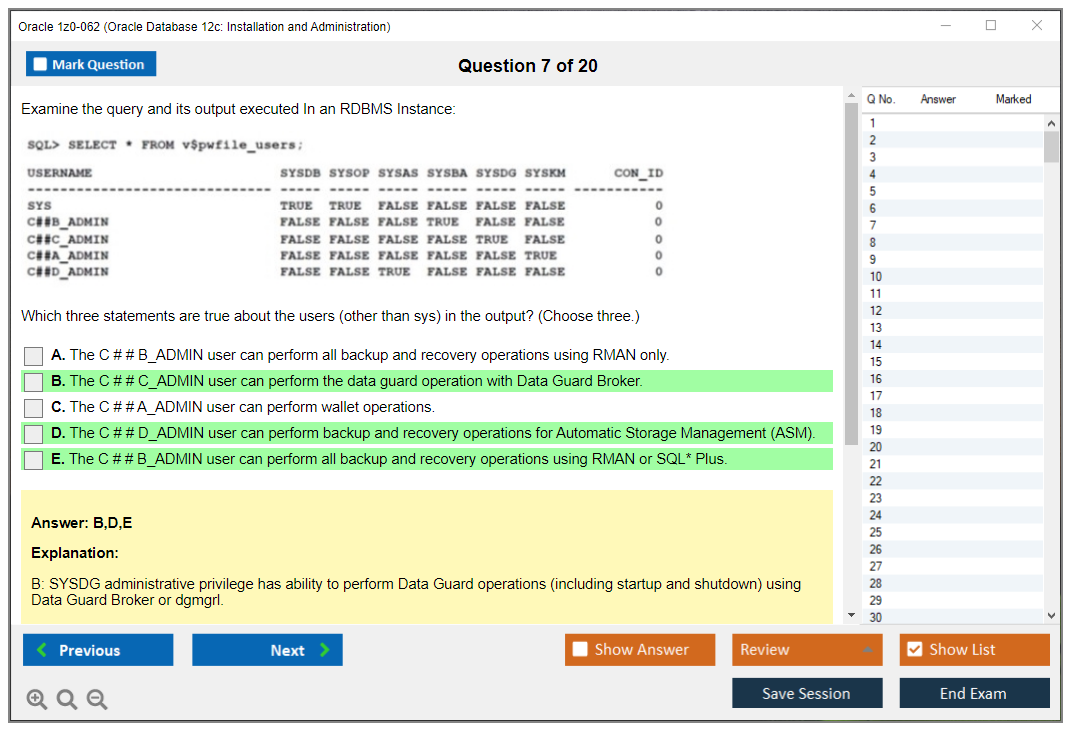Click the zoom in magnifier icon
The image size is (1075, 735).
click(x=37, y=700)
